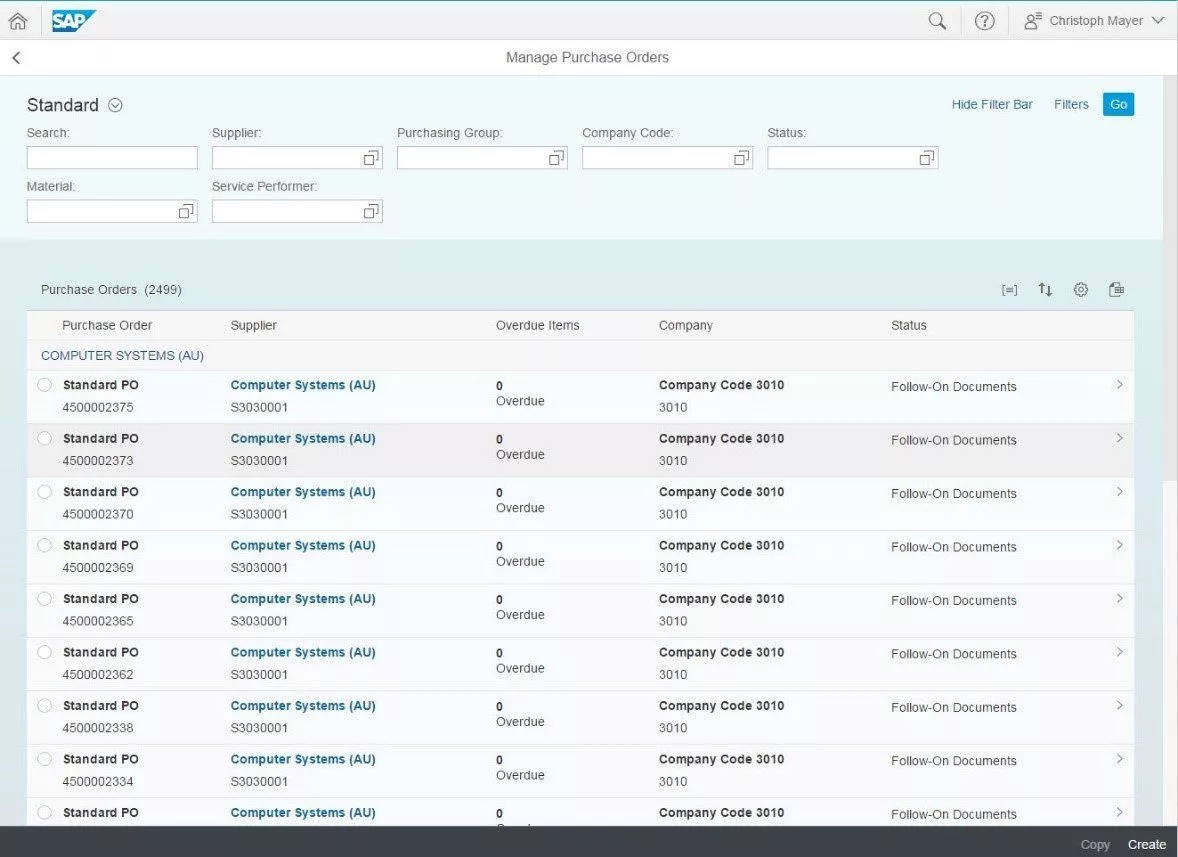
Task: Open details arrow for PO 4500002375
Action: coord(1119,385)
